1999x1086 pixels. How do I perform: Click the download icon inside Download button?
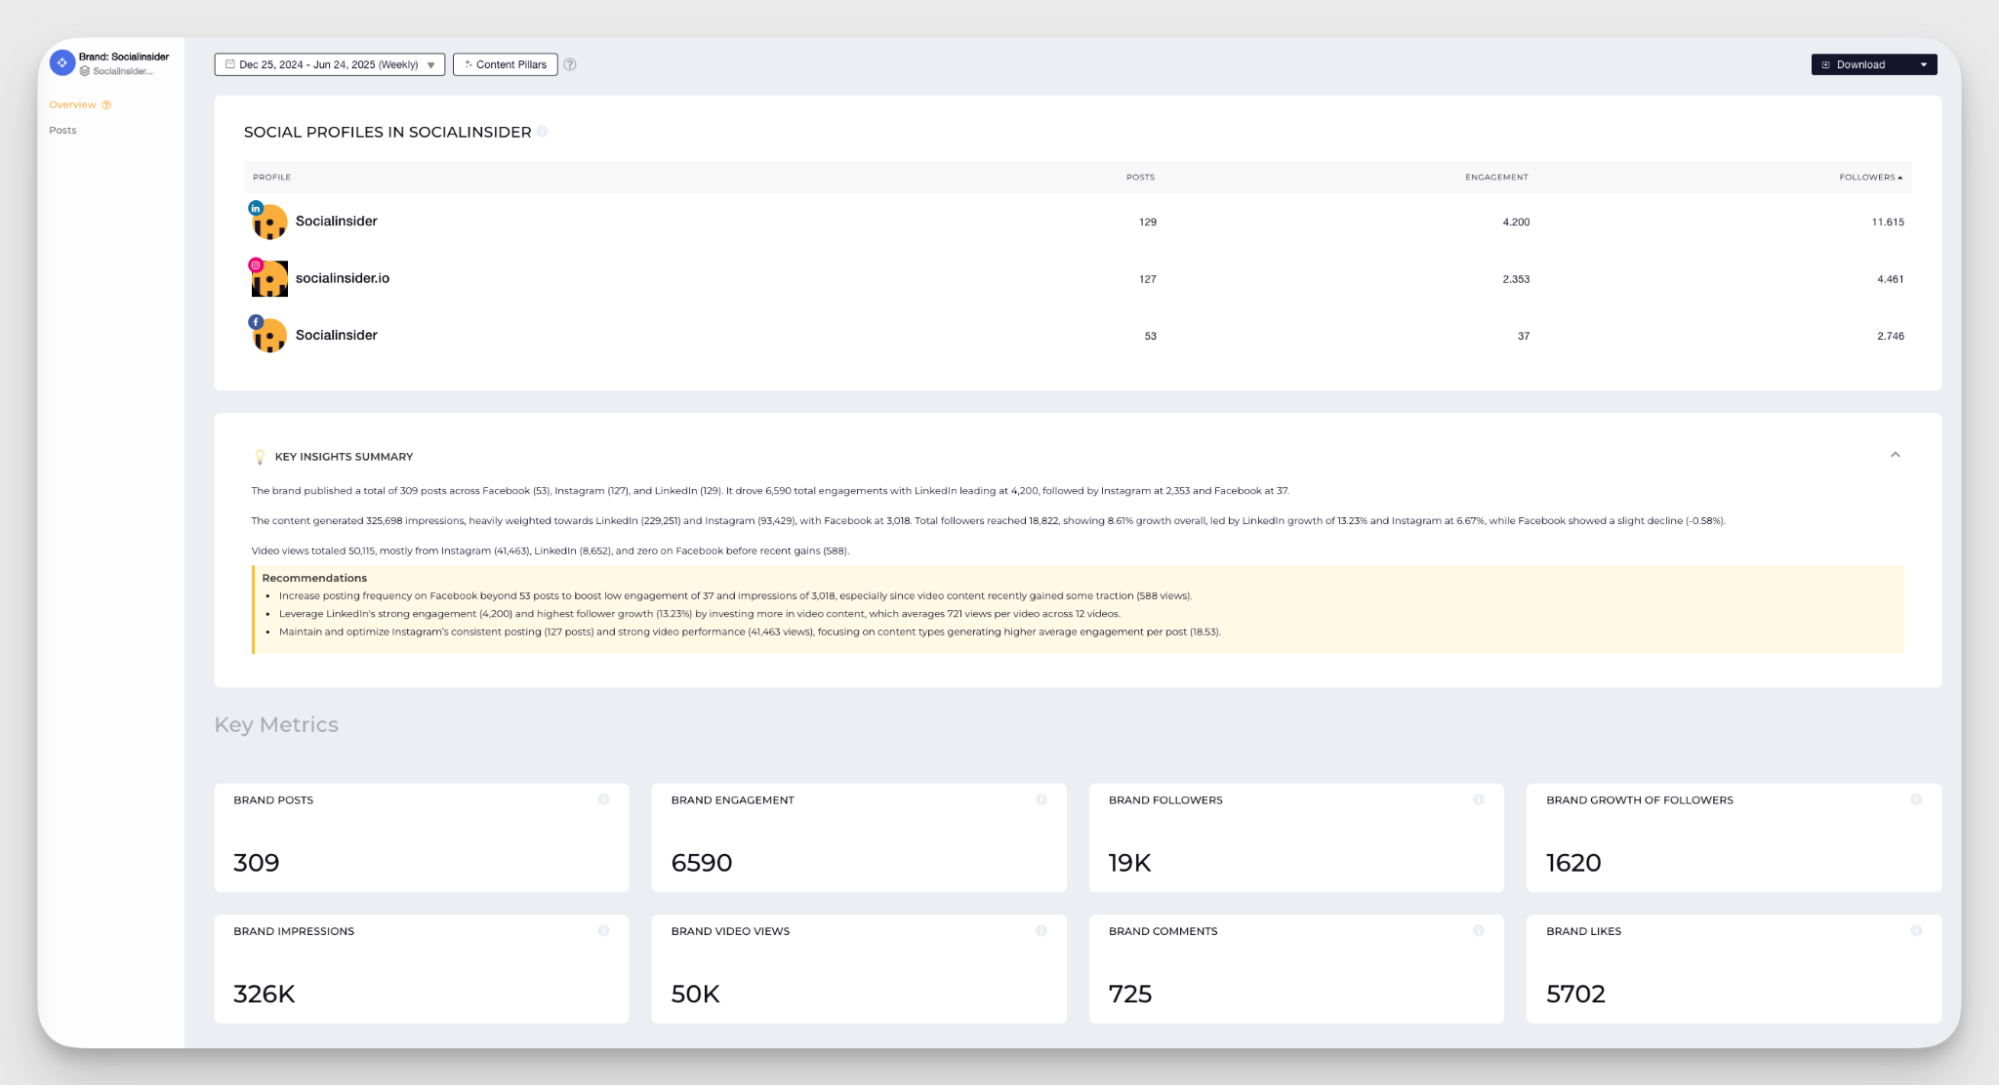(1825, 64)
